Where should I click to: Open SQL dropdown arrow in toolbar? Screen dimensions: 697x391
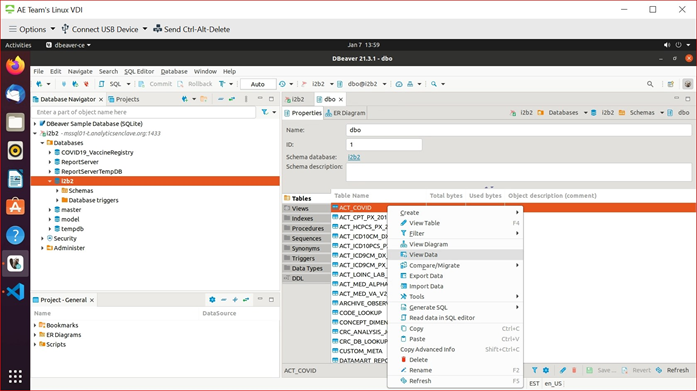click(128, 84)
